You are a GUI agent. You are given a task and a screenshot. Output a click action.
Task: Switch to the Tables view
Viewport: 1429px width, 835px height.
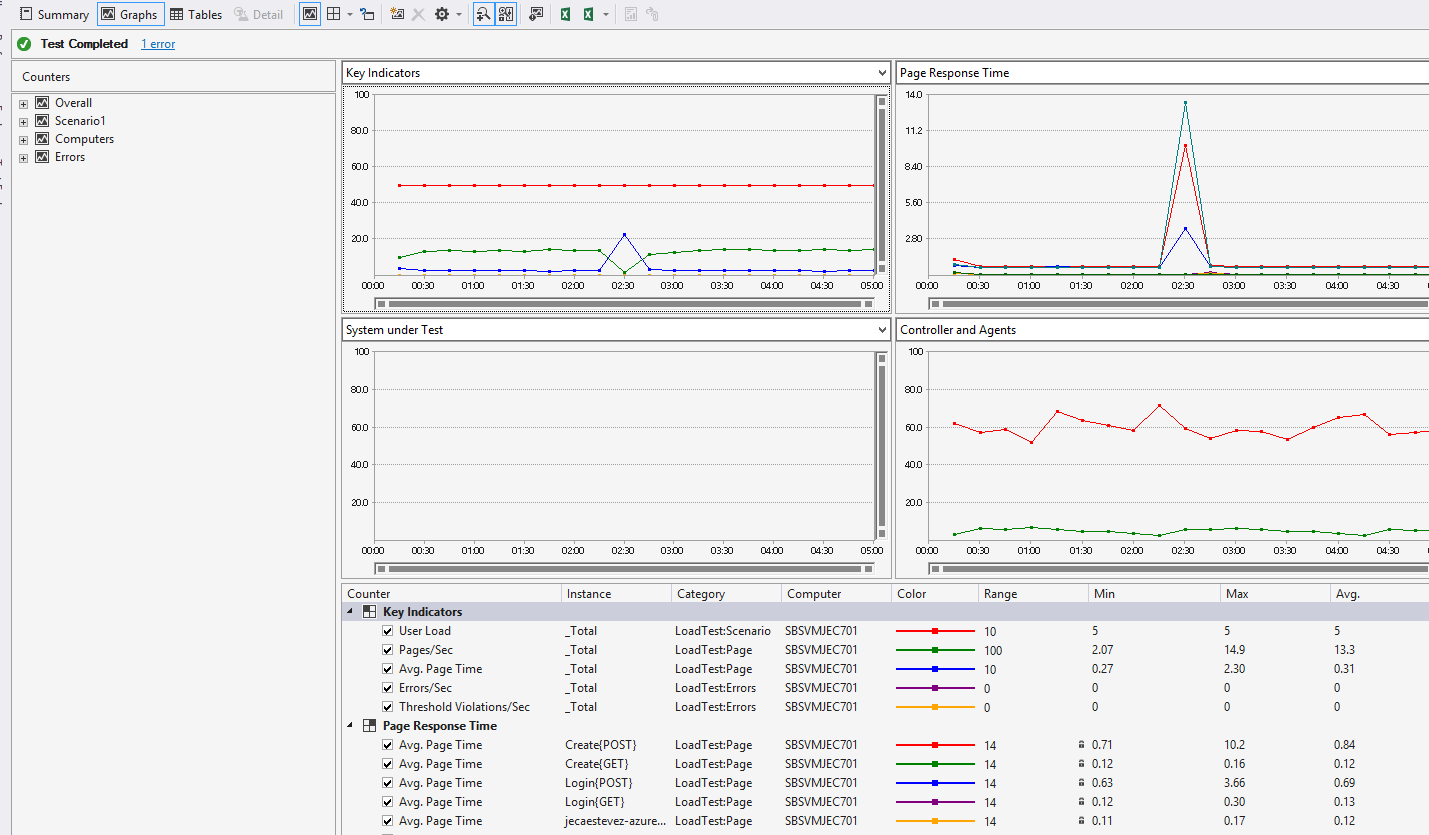[195, 15]
